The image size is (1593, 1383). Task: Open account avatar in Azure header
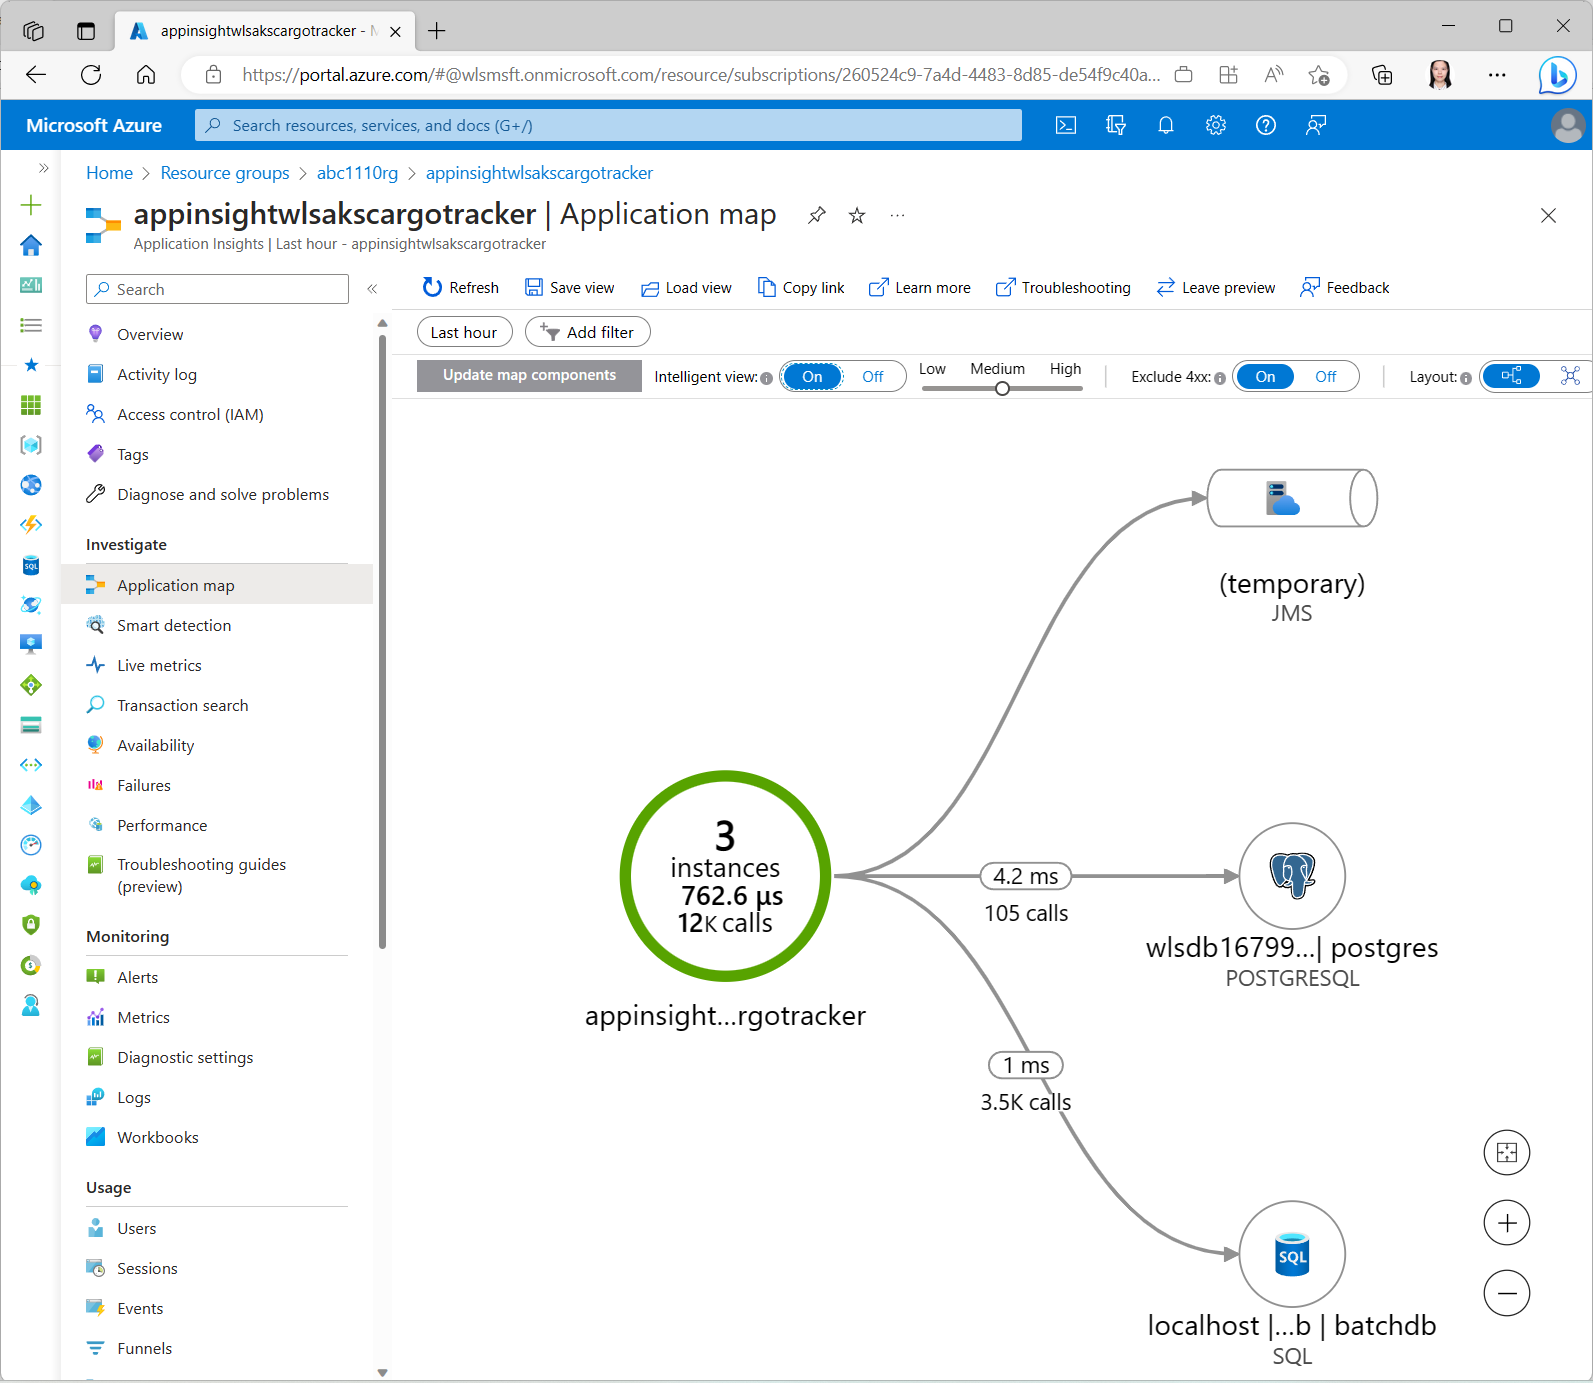tap(1567, 125)
